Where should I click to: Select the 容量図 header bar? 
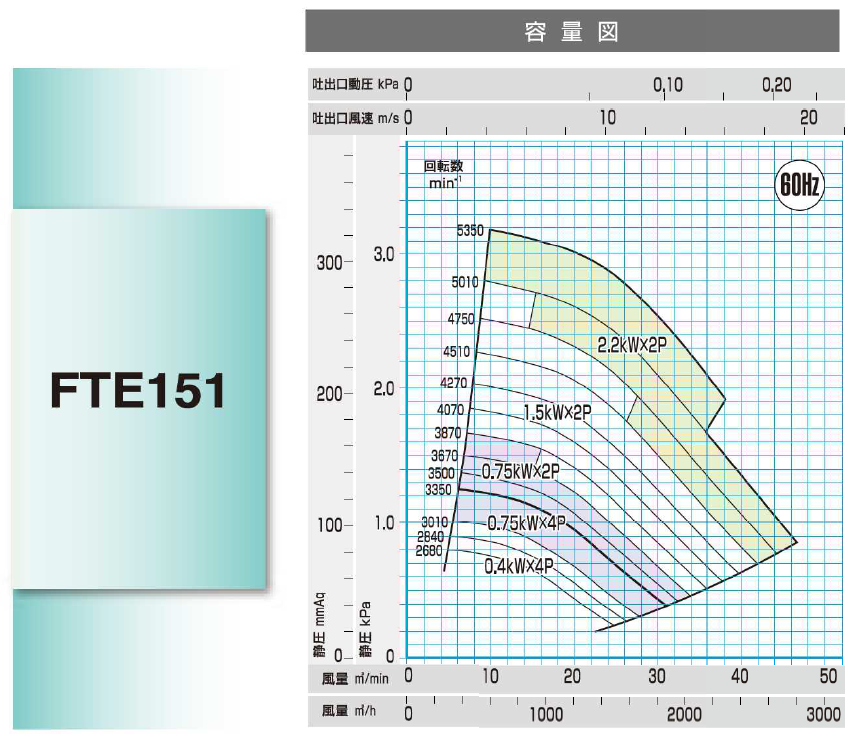[x=571, y=33]
